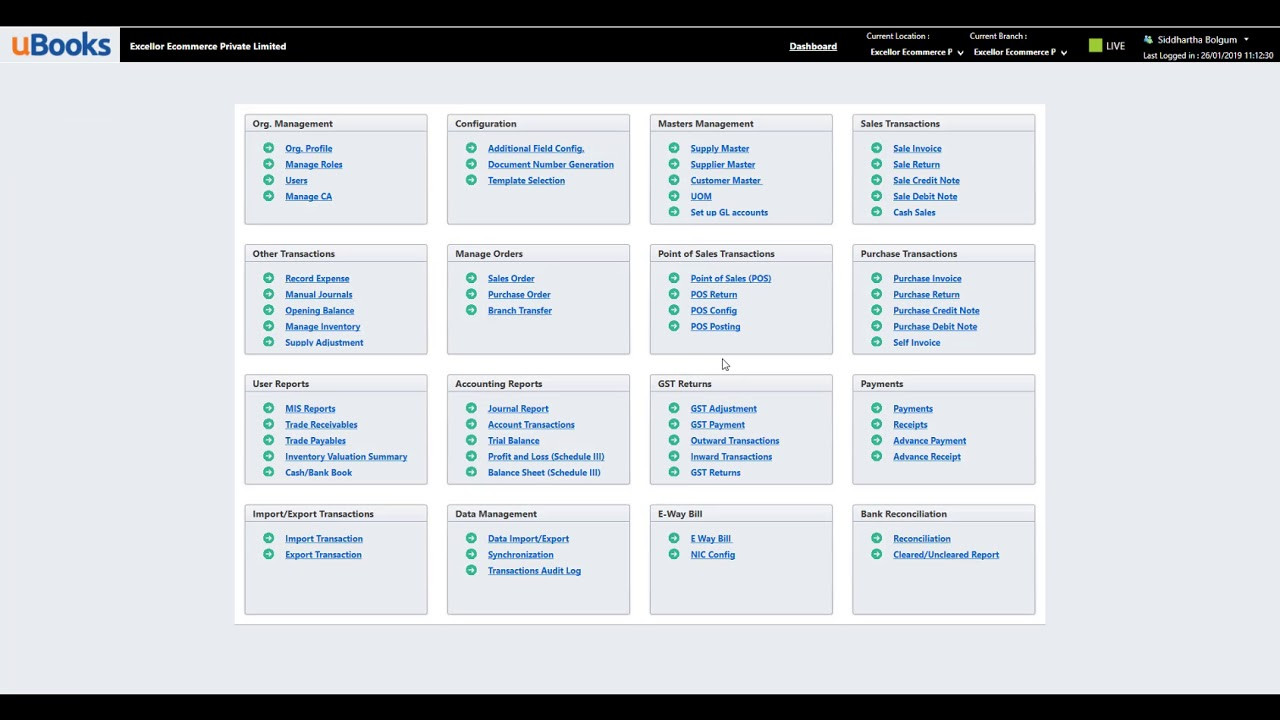Open the POS Posting link

(x=715, y=326)
